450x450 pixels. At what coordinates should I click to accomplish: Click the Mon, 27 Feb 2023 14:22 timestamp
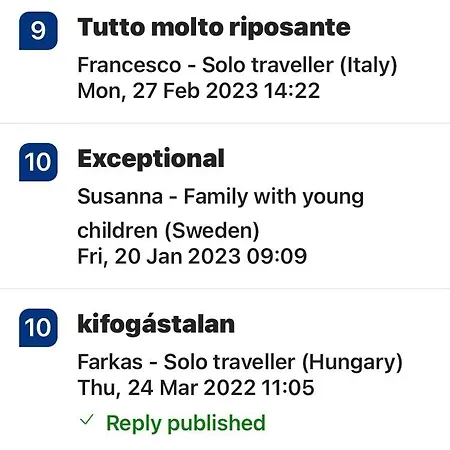[x=199, y=91]
